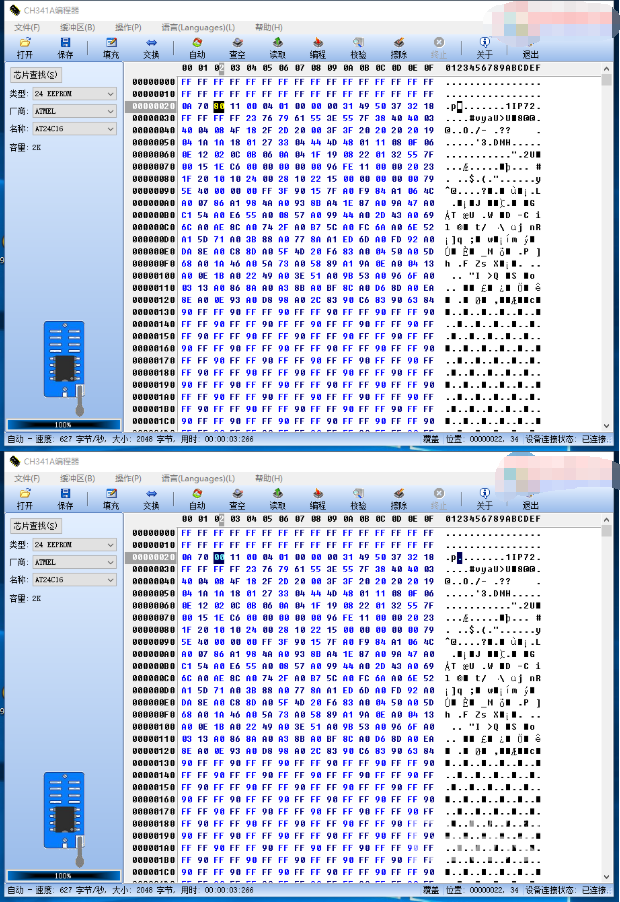Click address 00000020 in lower window

(x=153, y=557)
